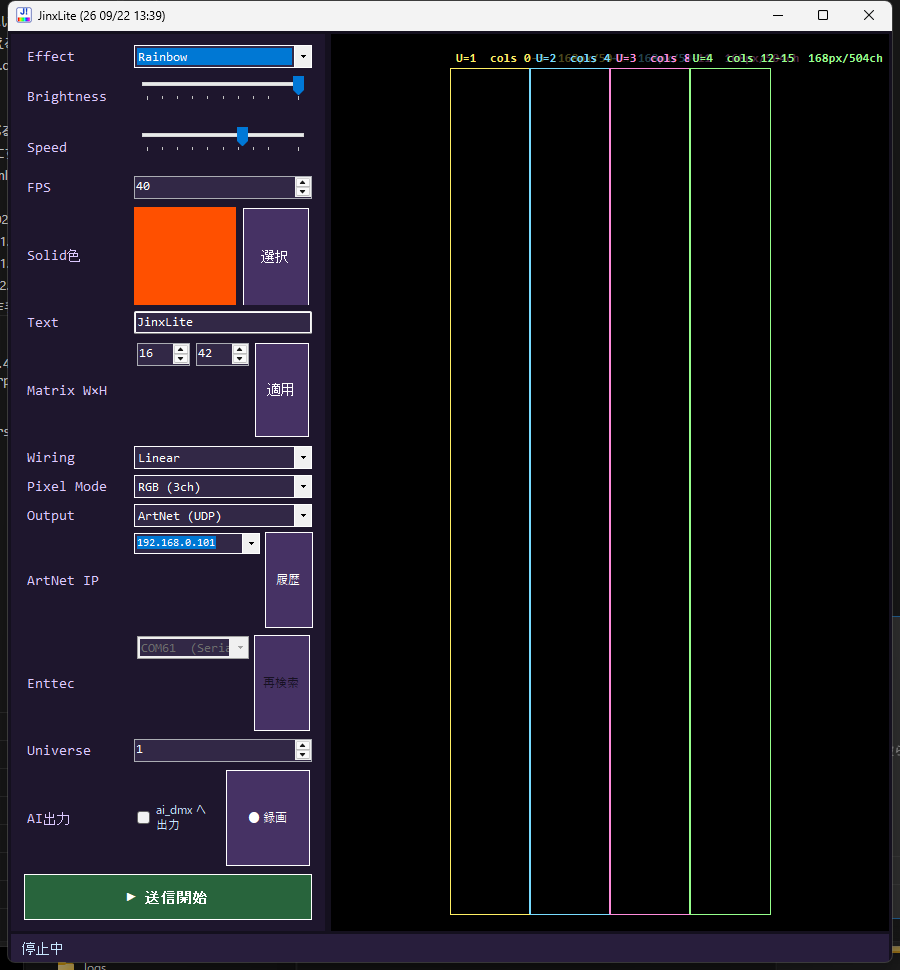
Task: Open the Wiring dropdown set to Linear
Action: click(x=223, y=458)
